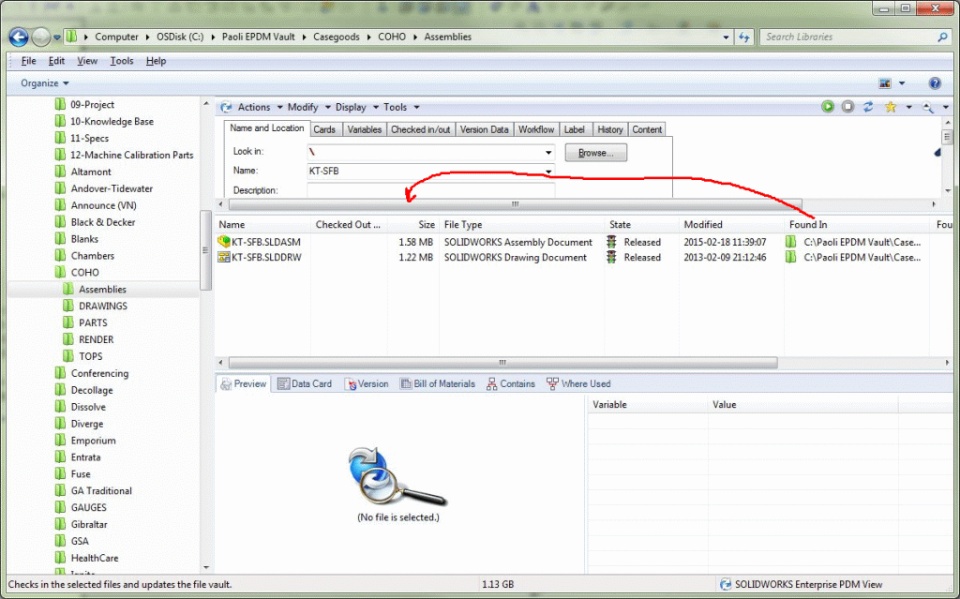Open the view options dropdown arrow
Image resolution: width=960 pixels, height=599 pixels.
[902, 83]
